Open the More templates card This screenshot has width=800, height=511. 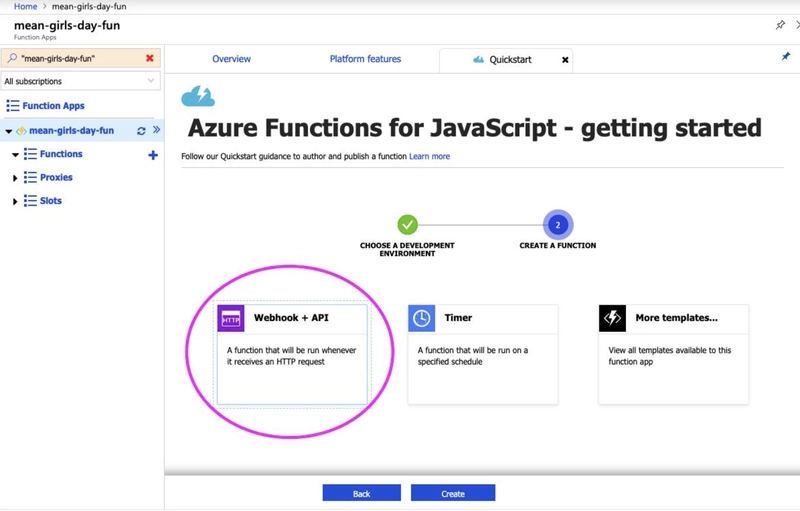pyautogui.click(x=673, y=354)
